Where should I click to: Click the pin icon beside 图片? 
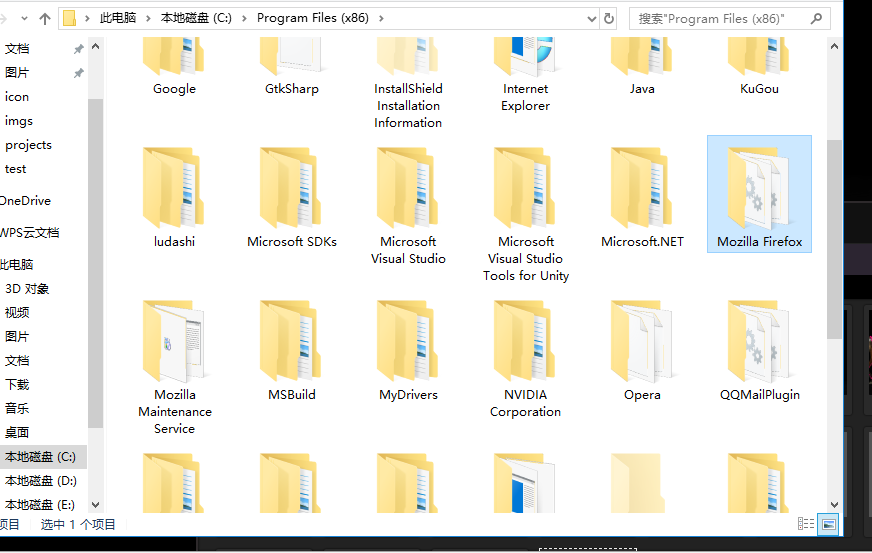(78, 73)
